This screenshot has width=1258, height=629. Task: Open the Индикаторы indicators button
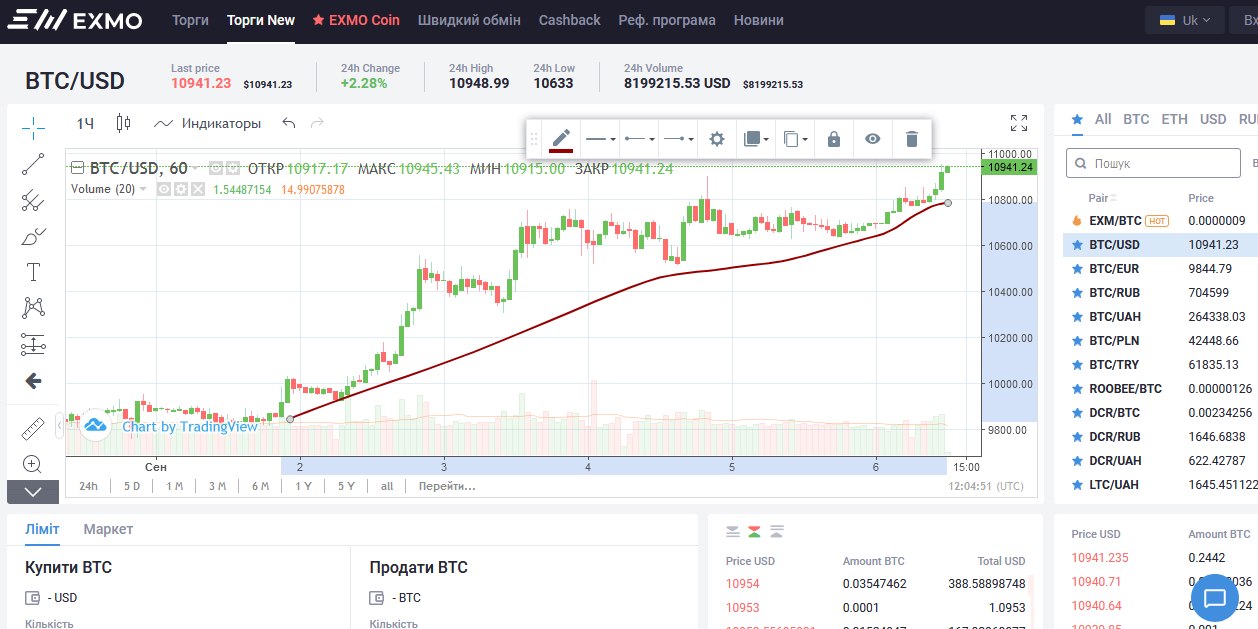click(208, 123)
